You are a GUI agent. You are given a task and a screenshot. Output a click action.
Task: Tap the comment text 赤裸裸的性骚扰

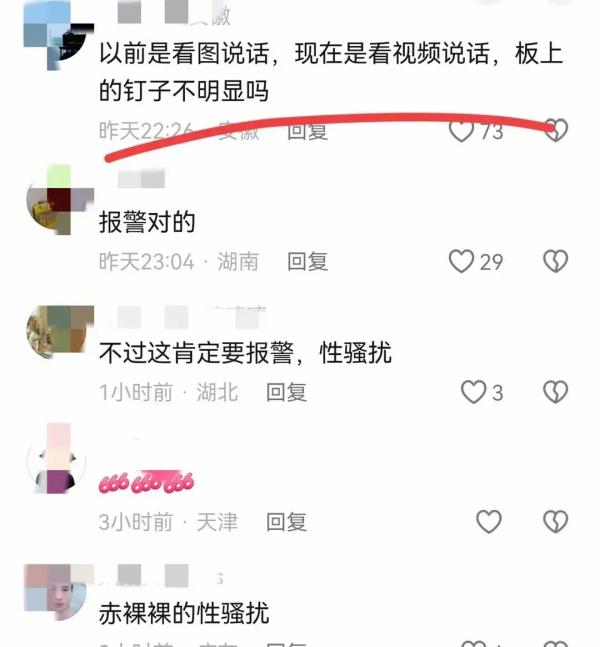(x=184, y=613)
